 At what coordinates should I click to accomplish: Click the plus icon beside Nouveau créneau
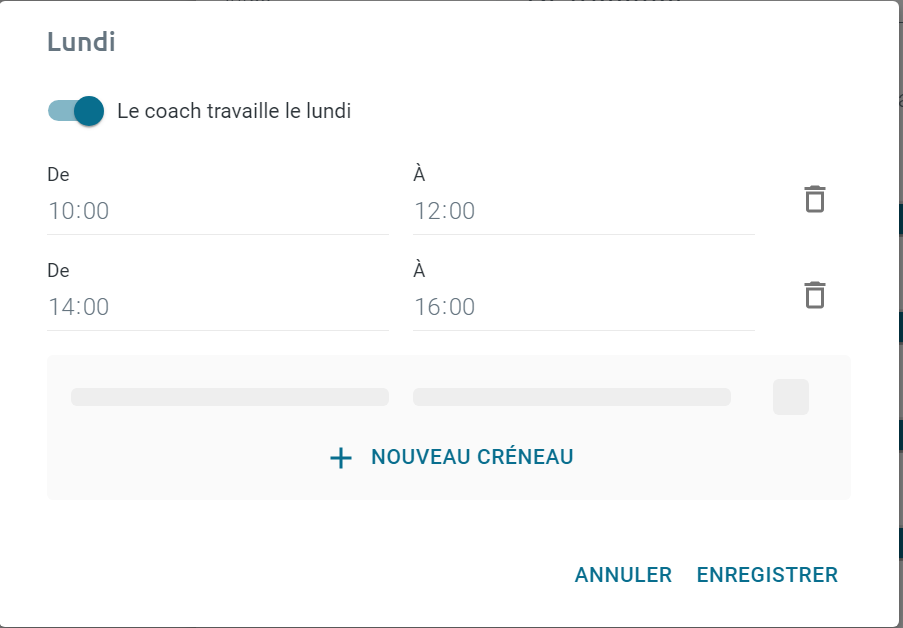(340, 458)
